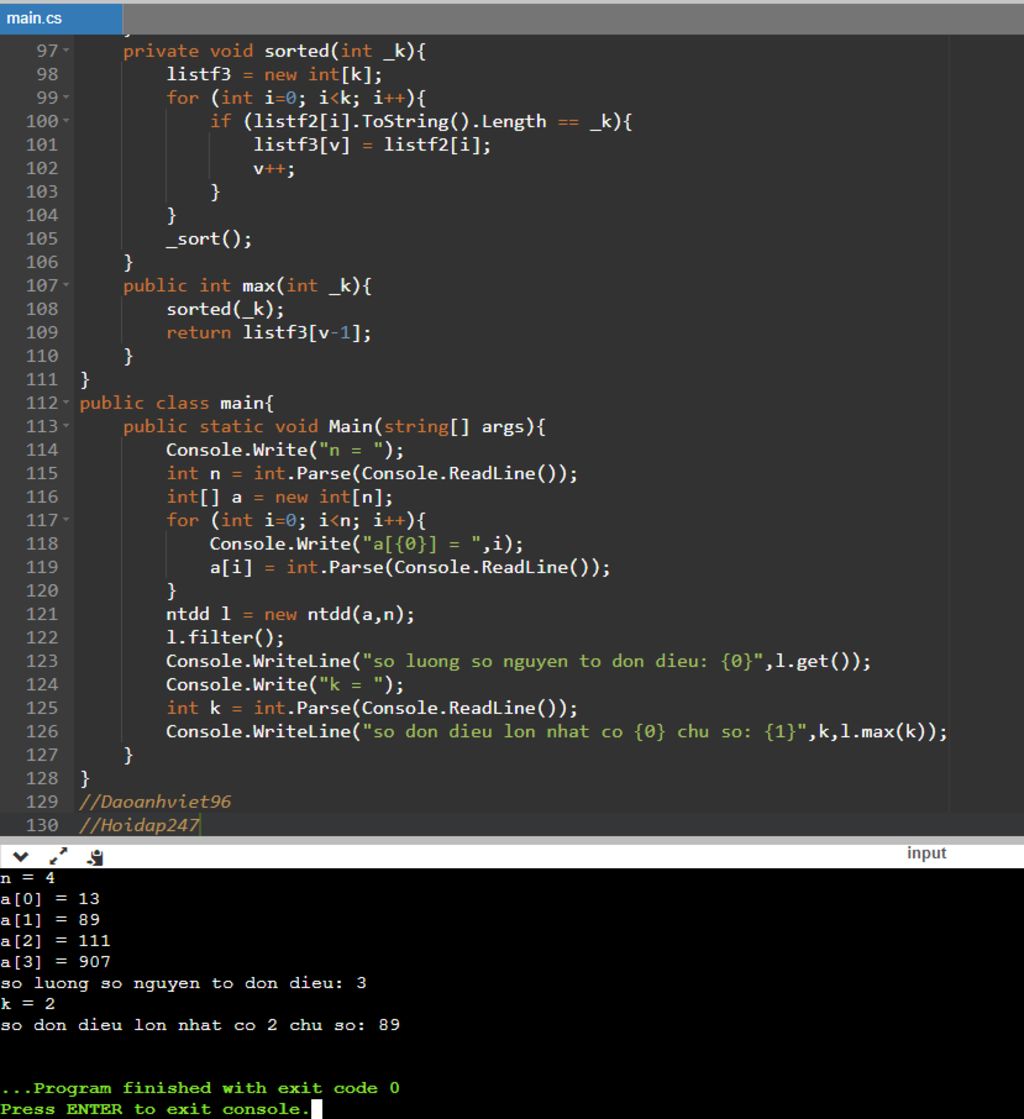This screenshot has width=1024, height=1119.
Task: Click console line 'a[3] = 907'
Action: pos(55,962)
